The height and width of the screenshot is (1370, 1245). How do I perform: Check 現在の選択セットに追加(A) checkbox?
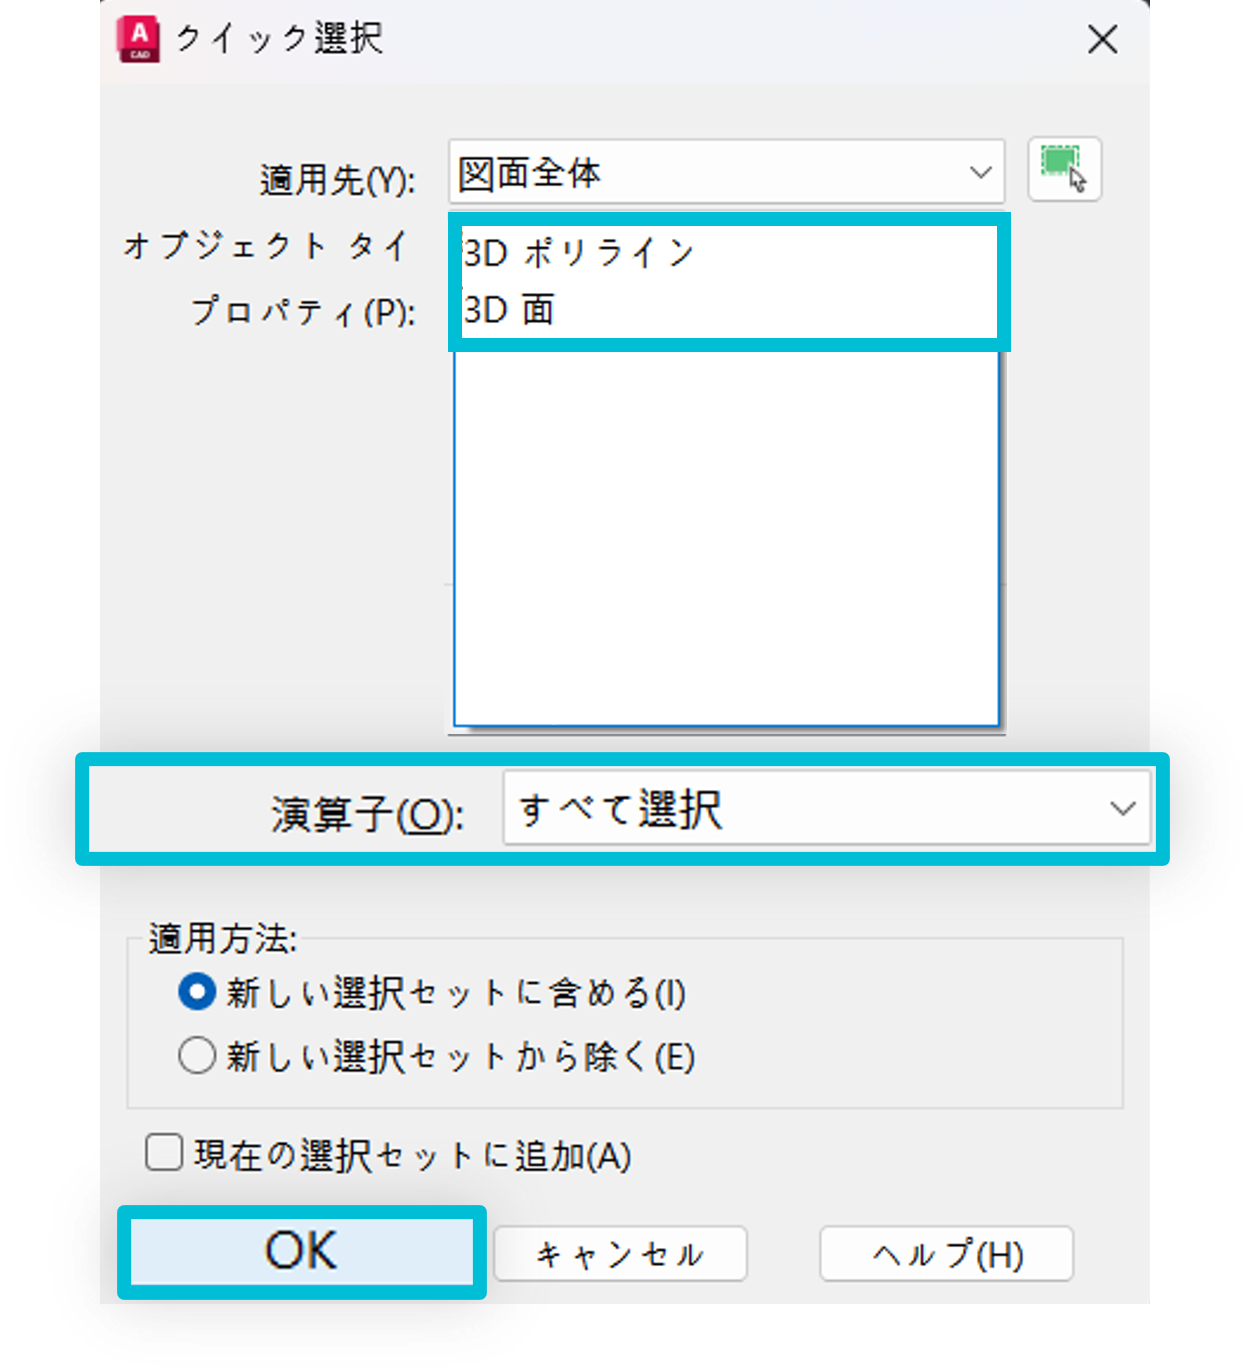tap(162, 1152)
